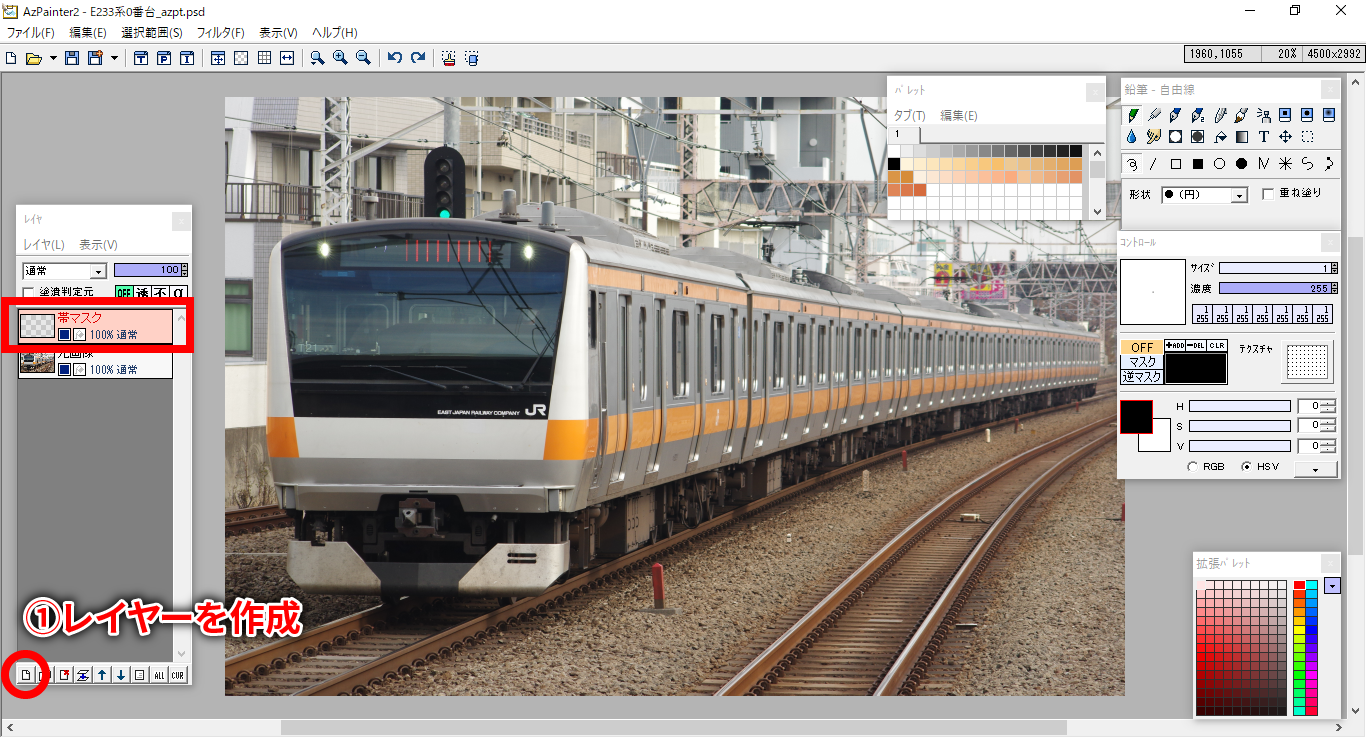The width and height of the screenshot is (1366, 738).
Task: Click the Redo arrow icon
Action: 418,59
